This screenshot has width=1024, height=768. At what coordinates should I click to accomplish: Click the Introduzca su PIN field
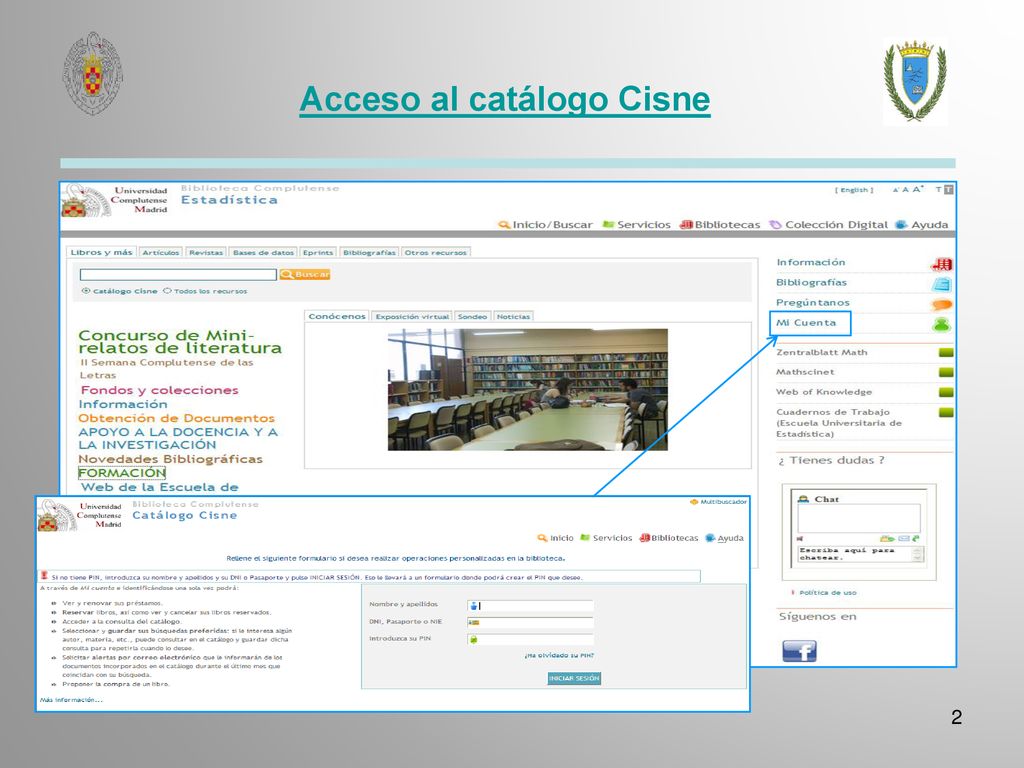point(530,639)
